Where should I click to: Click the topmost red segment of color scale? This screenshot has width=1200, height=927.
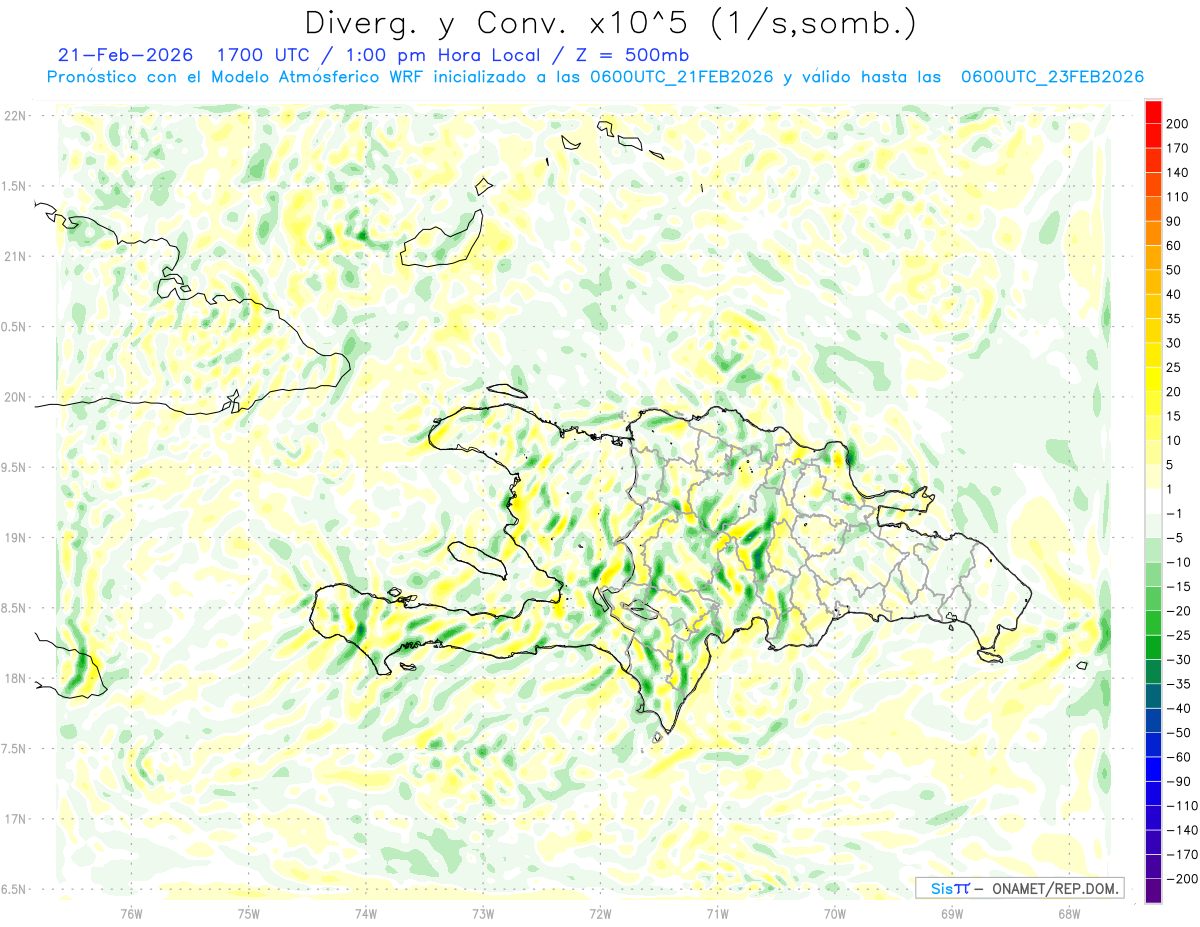(x=1154, y=111)
